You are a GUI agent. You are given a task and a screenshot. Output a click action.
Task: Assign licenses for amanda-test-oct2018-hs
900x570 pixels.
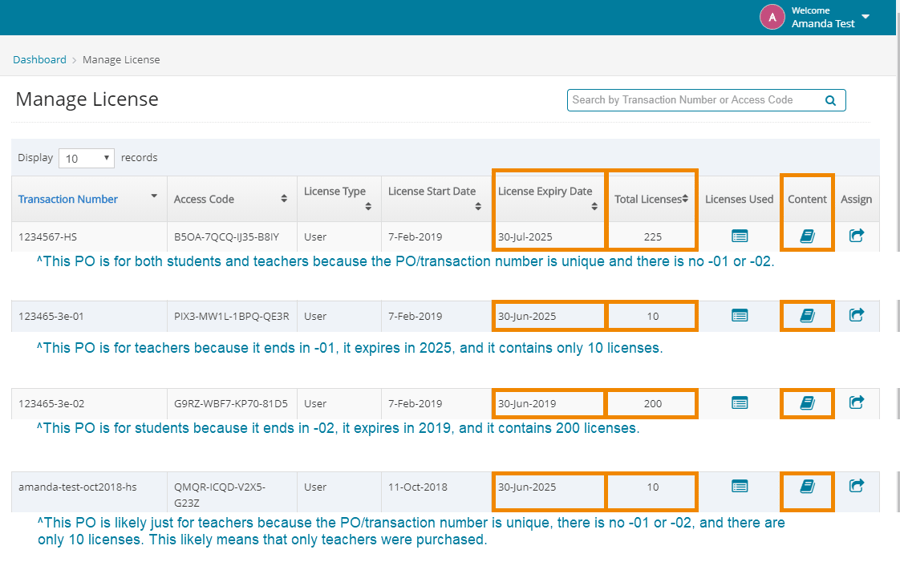(x=856, y=486)
